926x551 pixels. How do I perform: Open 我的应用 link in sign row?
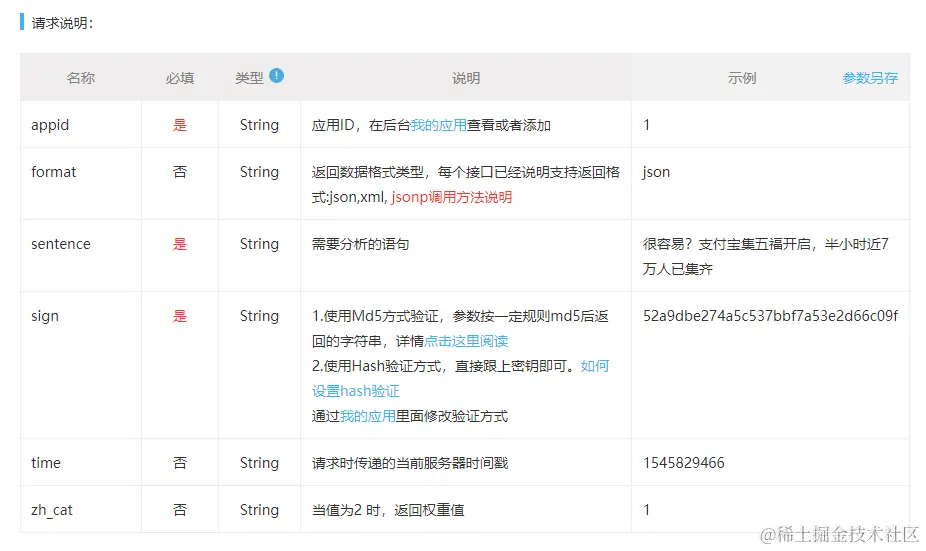[x=367, y=416]
